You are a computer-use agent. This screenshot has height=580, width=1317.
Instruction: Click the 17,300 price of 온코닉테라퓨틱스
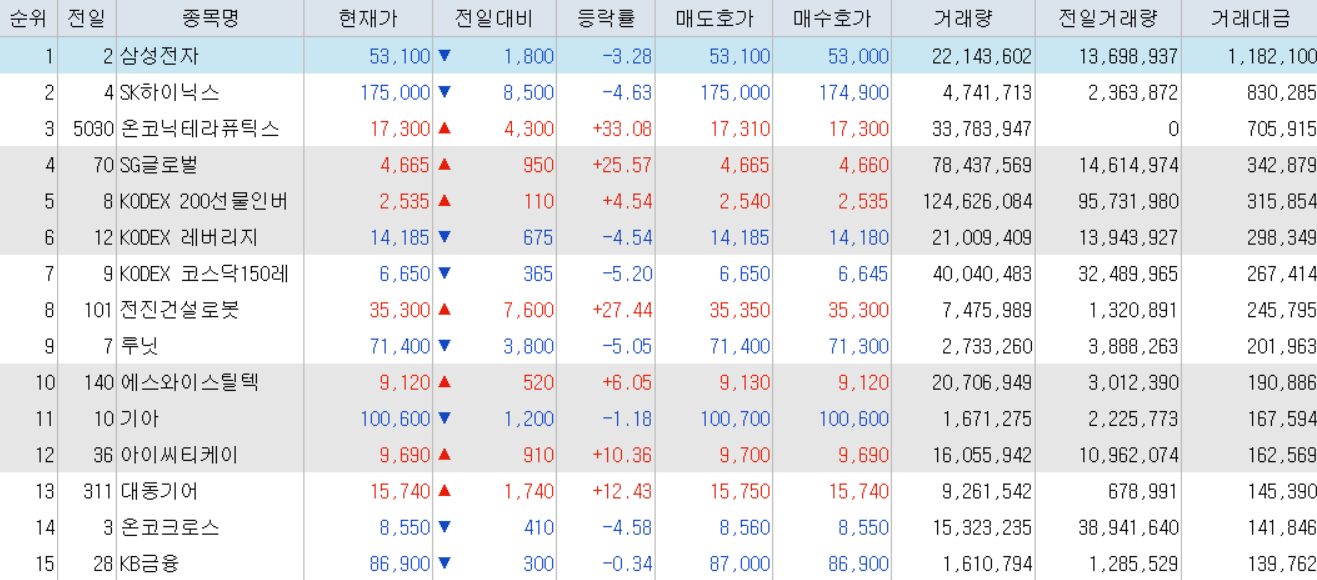click(x=399, y=129)
